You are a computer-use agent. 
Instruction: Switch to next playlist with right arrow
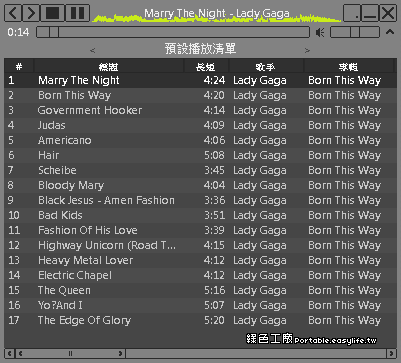point(307,51)
